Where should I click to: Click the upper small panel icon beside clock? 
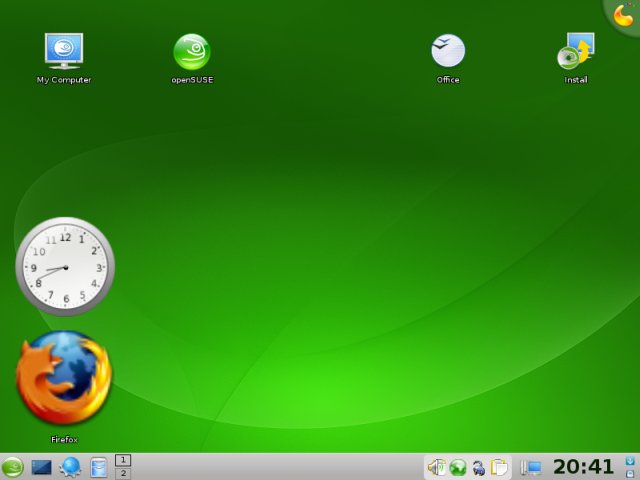(630, 461)
